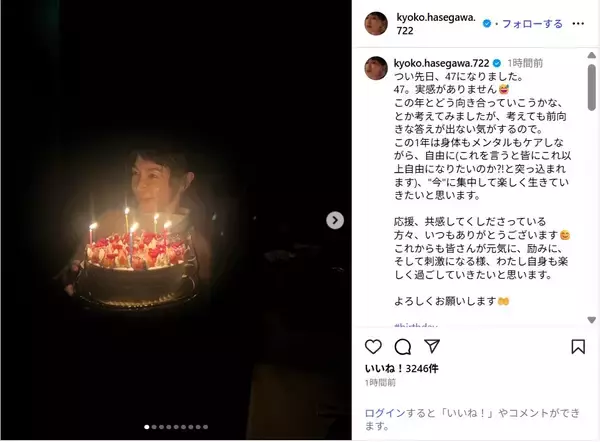Go to the next photo with the arrow
Screen dimensions: 600x442
[336, 220]
